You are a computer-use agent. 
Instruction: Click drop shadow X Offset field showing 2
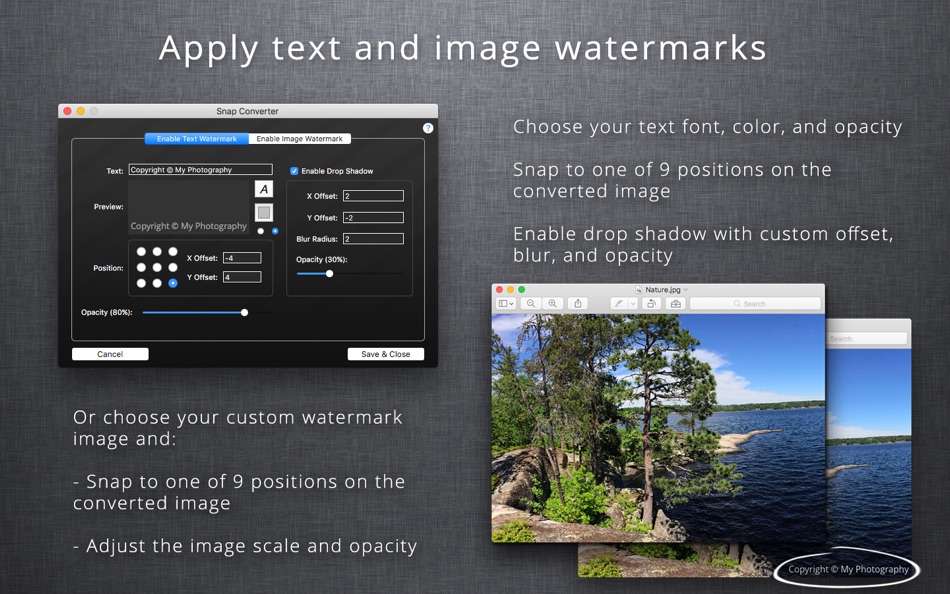tap(373, 196)
